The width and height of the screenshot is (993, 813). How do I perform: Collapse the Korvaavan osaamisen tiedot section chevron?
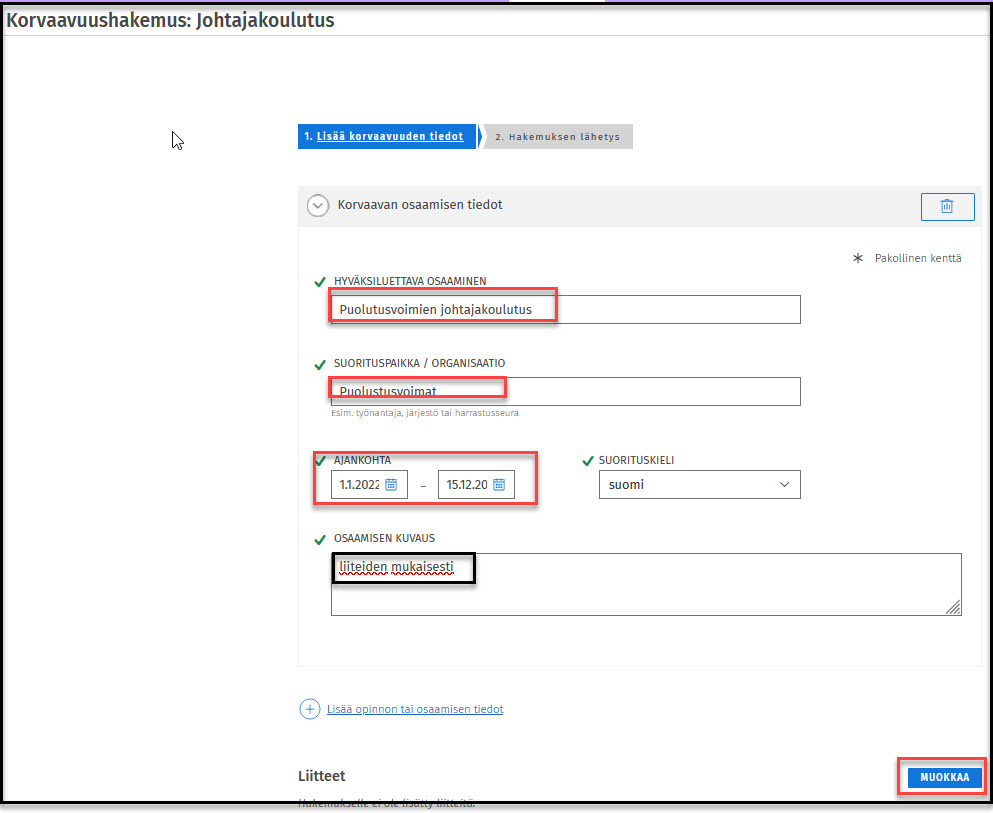(x=318, y=205)
